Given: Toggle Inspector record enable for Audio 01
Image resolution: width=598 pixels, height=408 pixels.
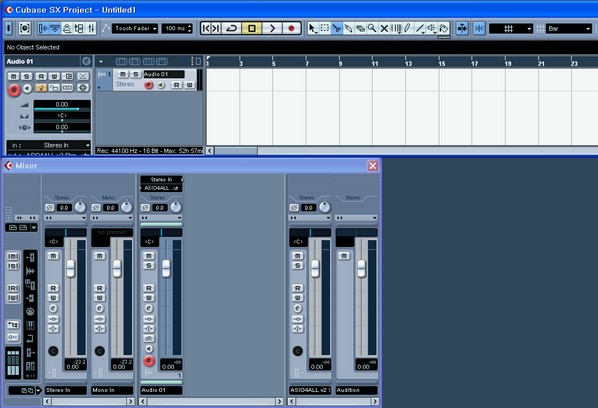Looking at the screenshot, I should click(14, 90).
